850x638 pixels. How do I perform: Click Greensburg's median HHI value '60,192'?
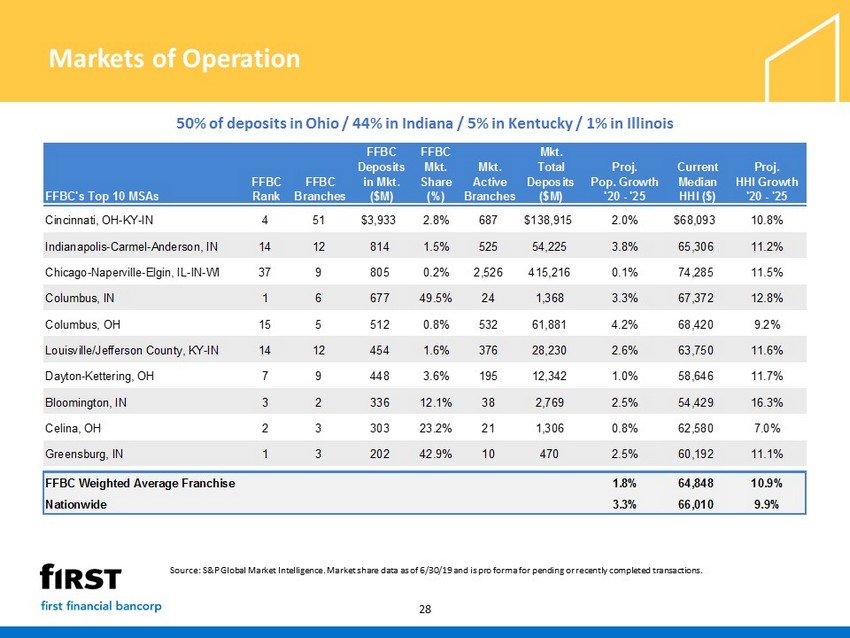[696, 454]
